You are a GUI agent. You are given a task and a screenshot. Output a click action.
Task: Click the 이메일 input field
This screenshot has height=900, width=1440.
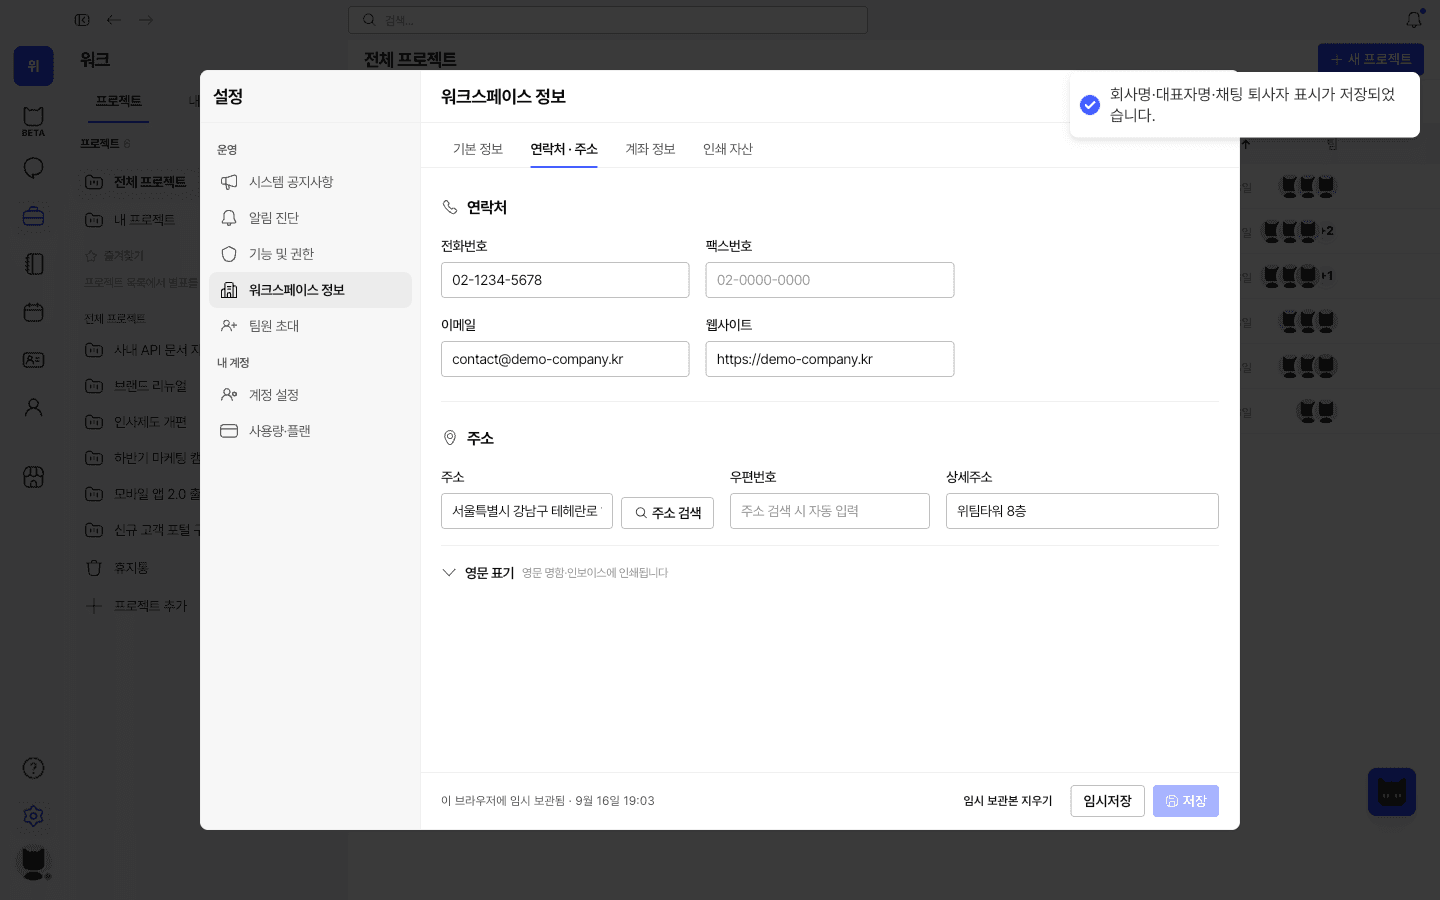coord(565,359)
